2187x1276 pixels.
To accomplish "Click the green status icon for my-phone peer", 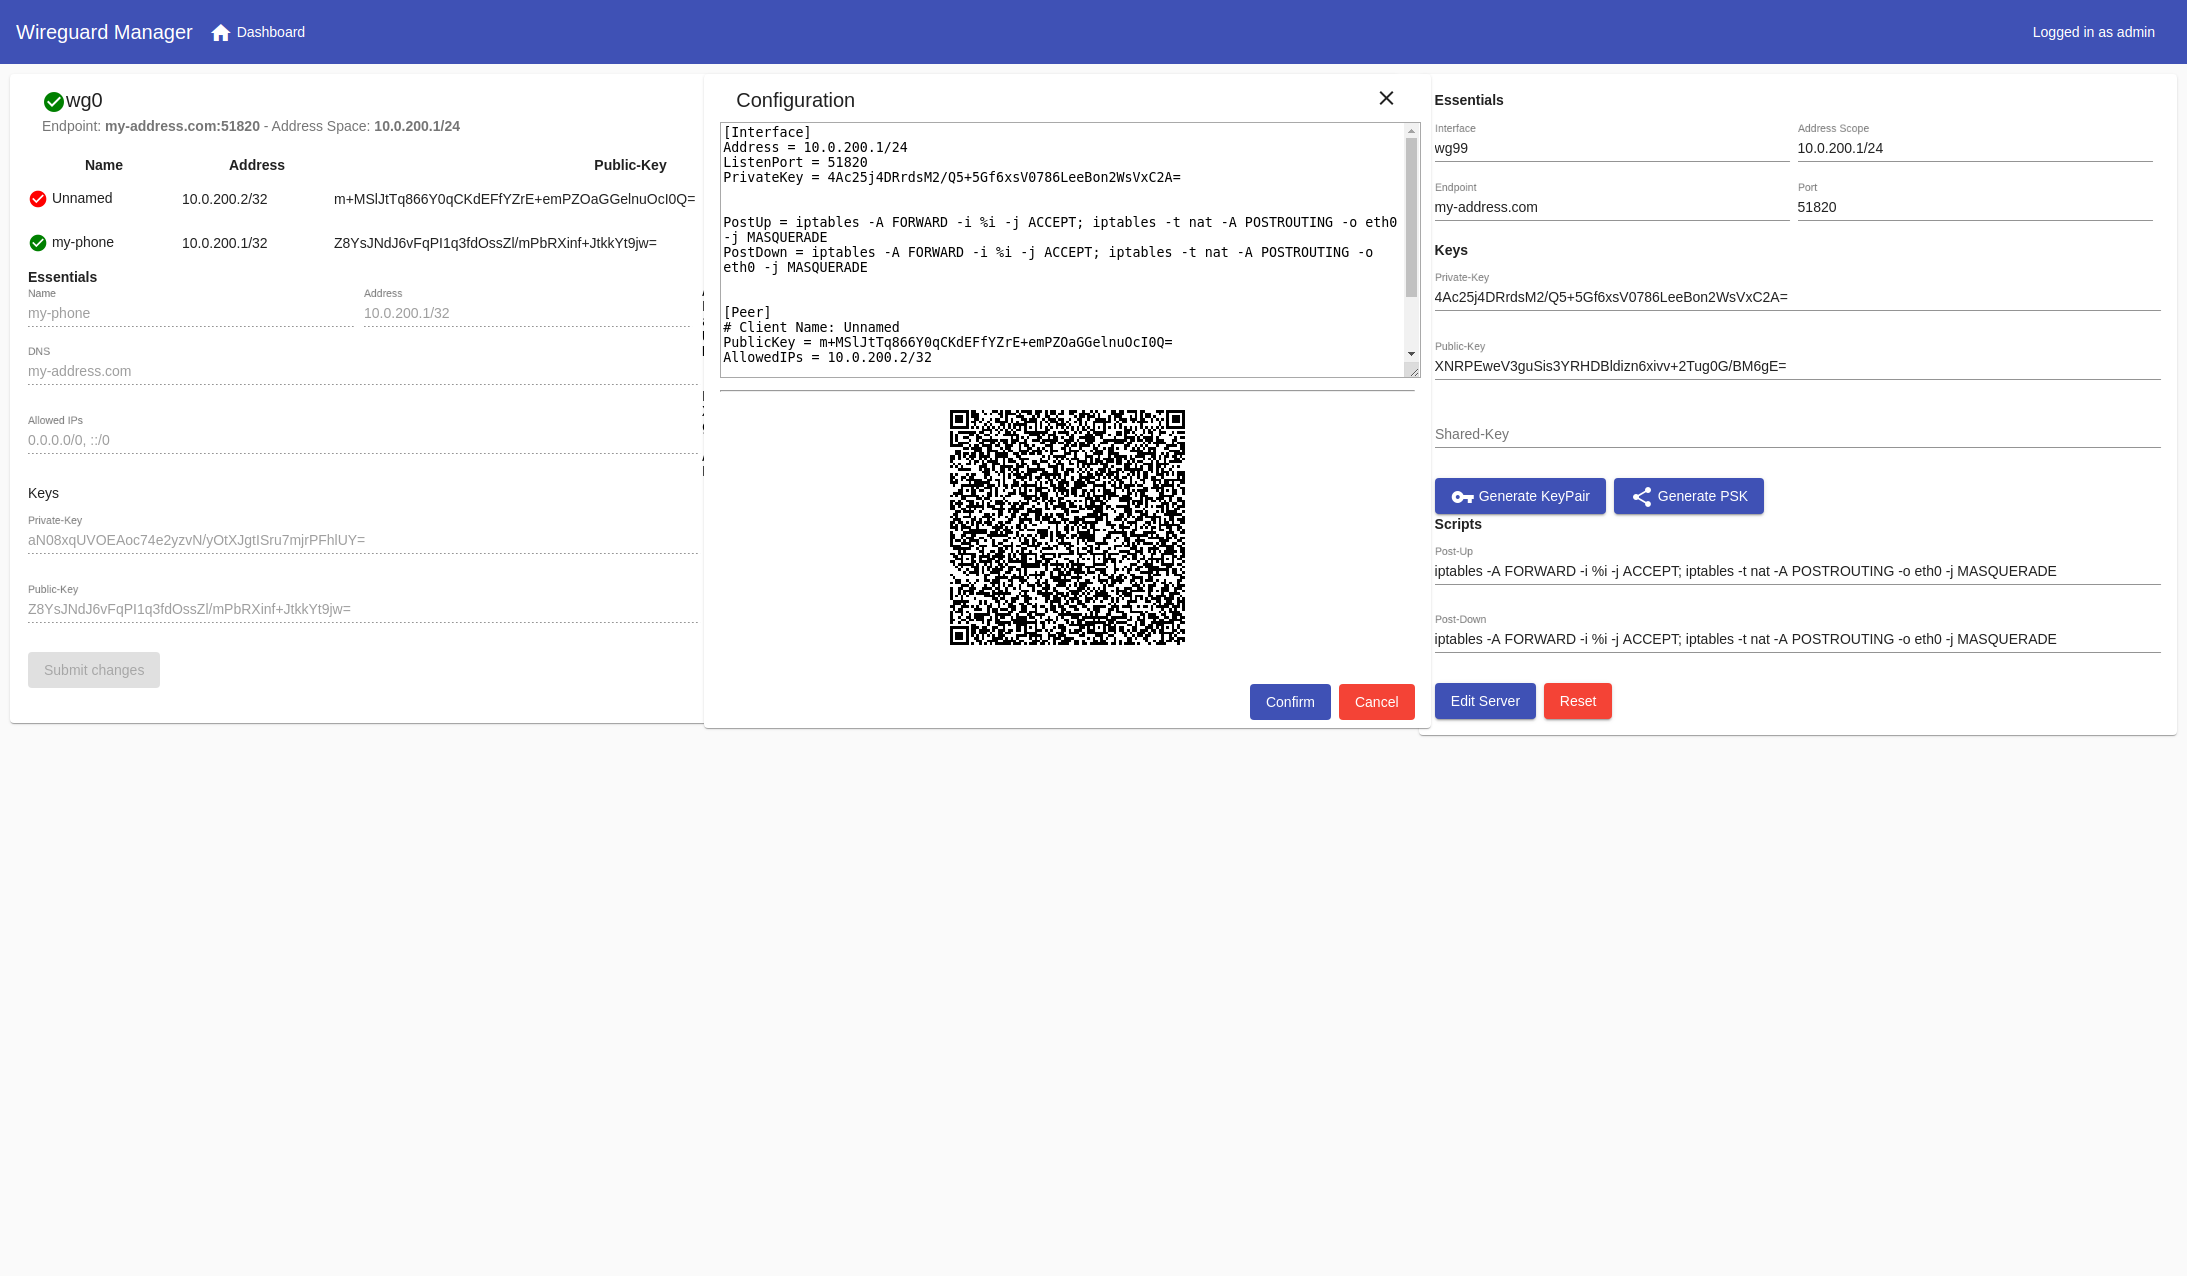I will [x=38, y=243].
